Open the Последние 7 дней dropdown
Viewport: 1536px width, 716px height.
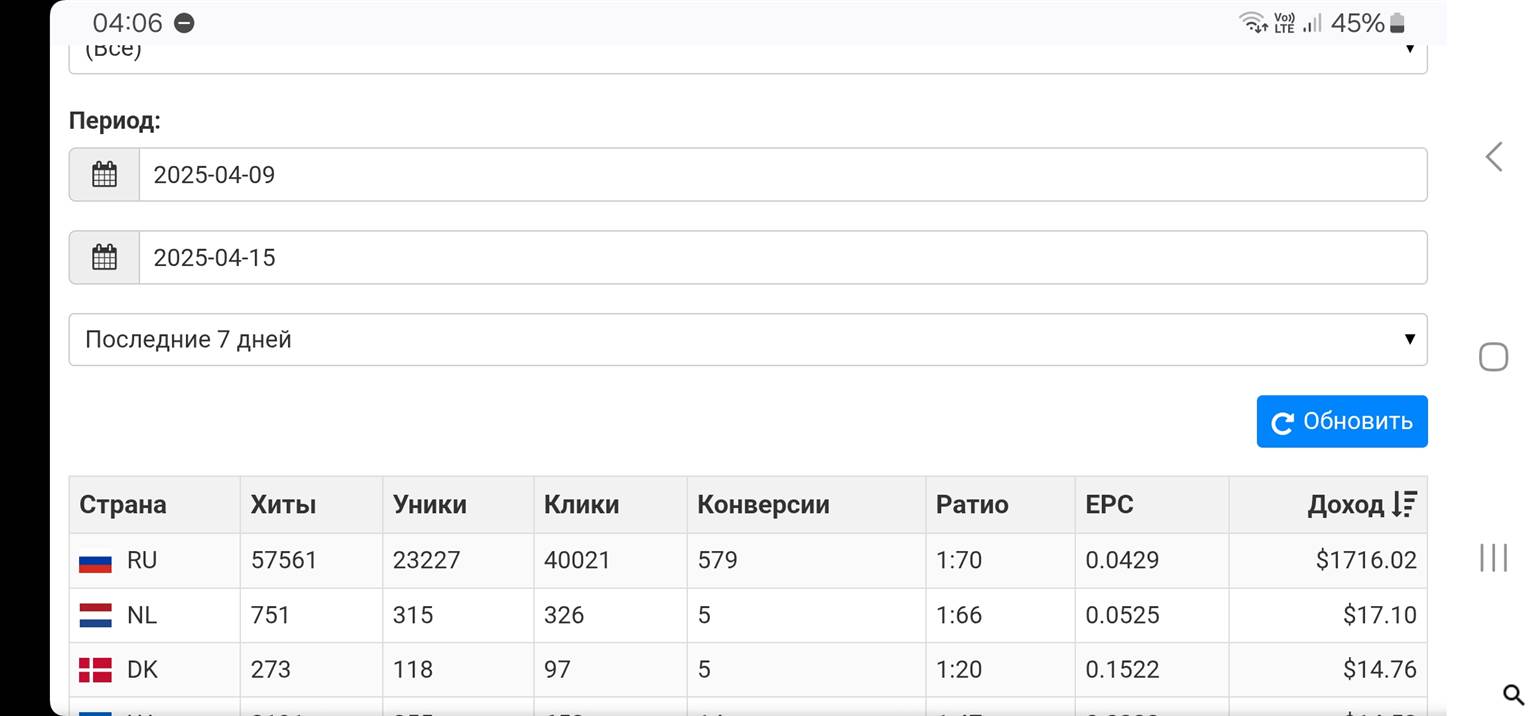(747, 340)
